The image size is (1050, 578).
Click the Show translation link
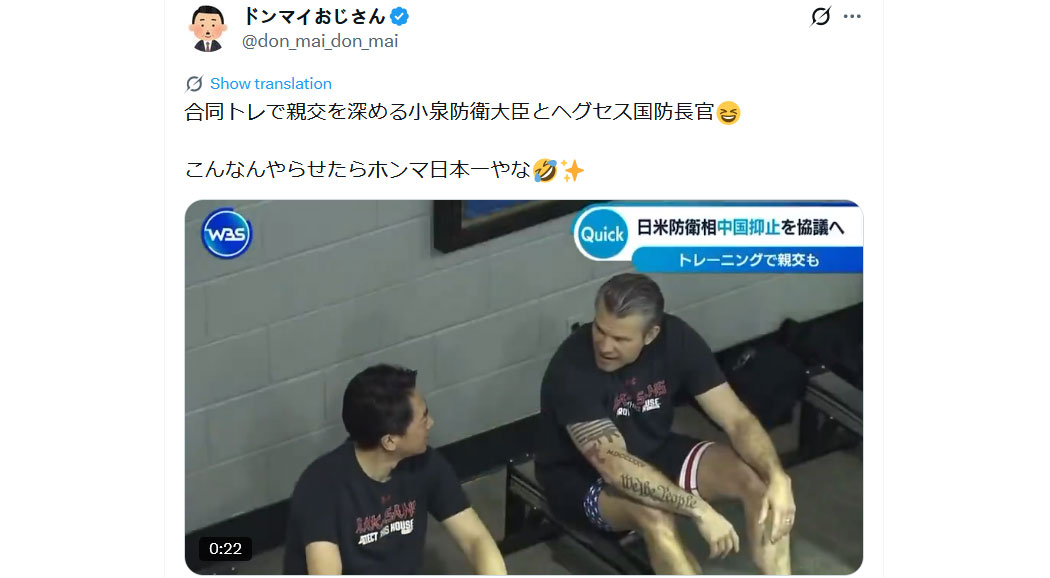point(271,84)
